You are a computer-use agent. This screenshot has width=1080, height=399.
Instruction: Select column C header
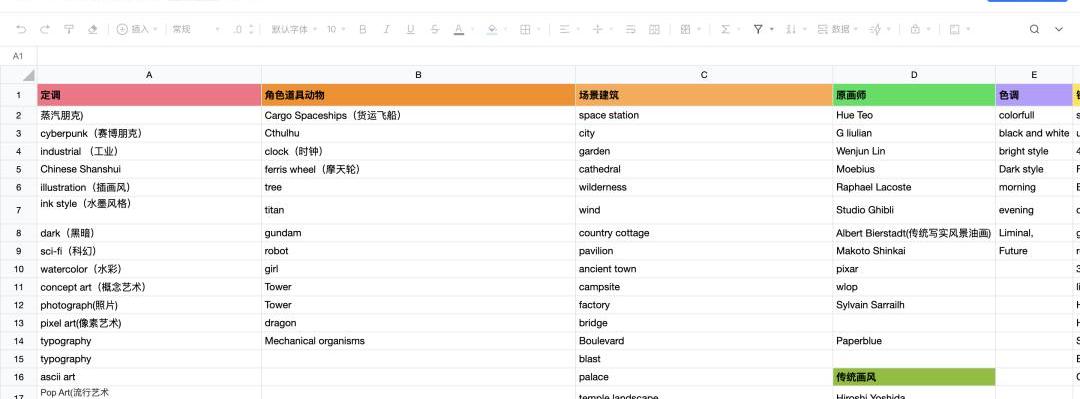[704, 75]
